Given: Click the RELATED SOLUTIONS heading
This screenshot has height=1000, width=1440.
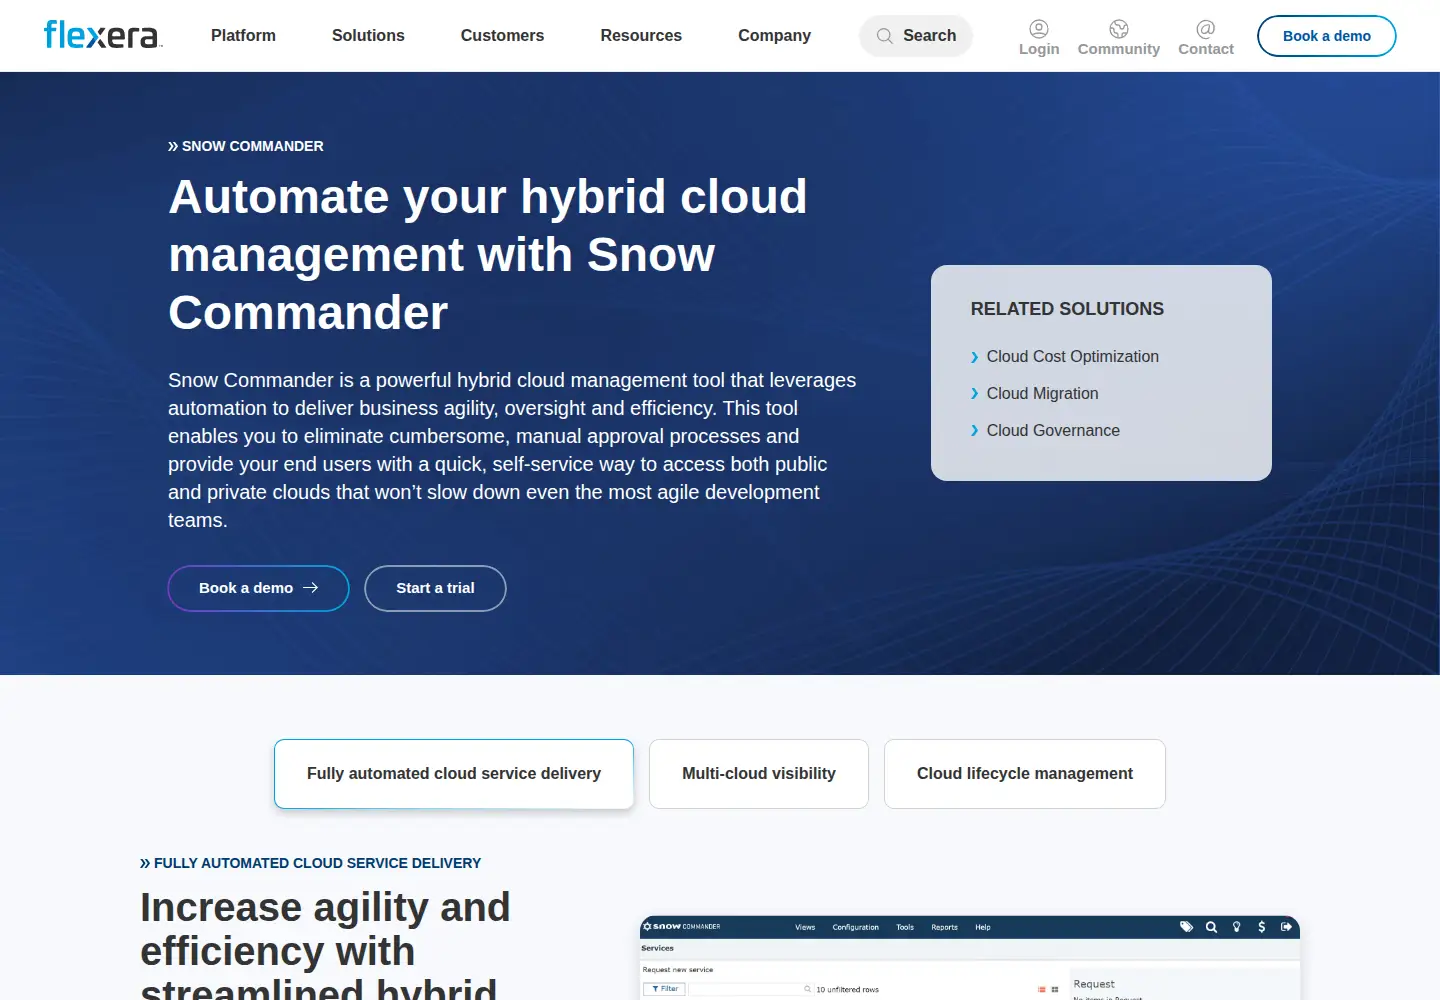Looking at the screenshot, I should tap(1067, 309).
